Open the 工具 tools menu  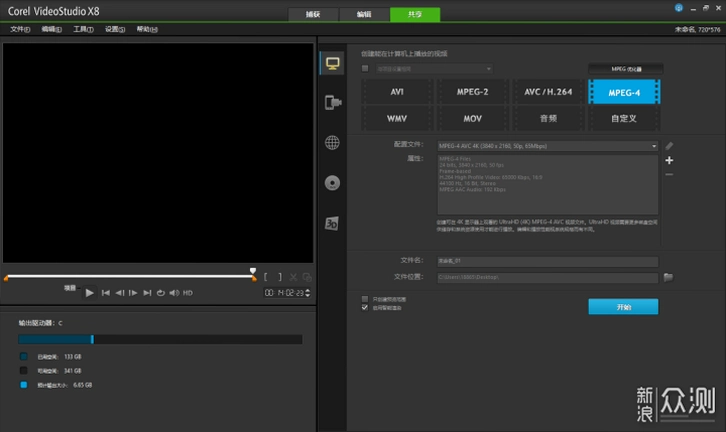(83, 29)
